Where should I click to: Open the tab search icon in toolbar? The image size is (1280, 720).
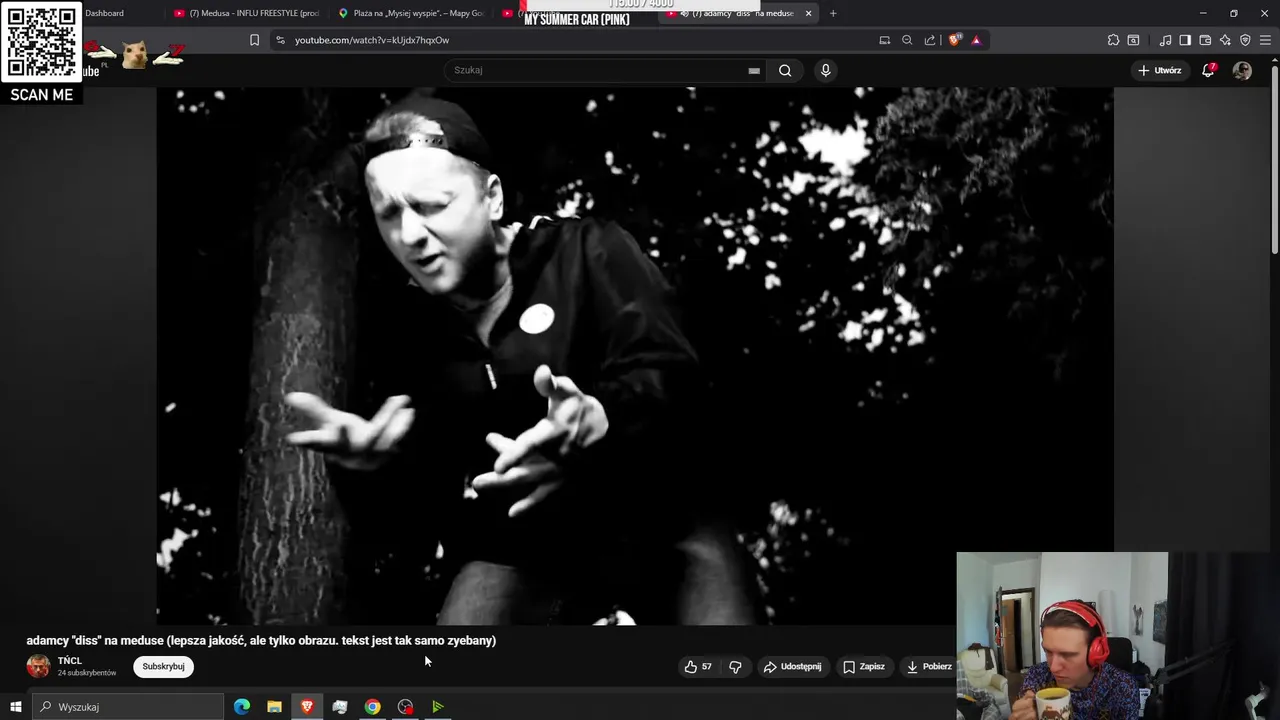[1133, 40]
